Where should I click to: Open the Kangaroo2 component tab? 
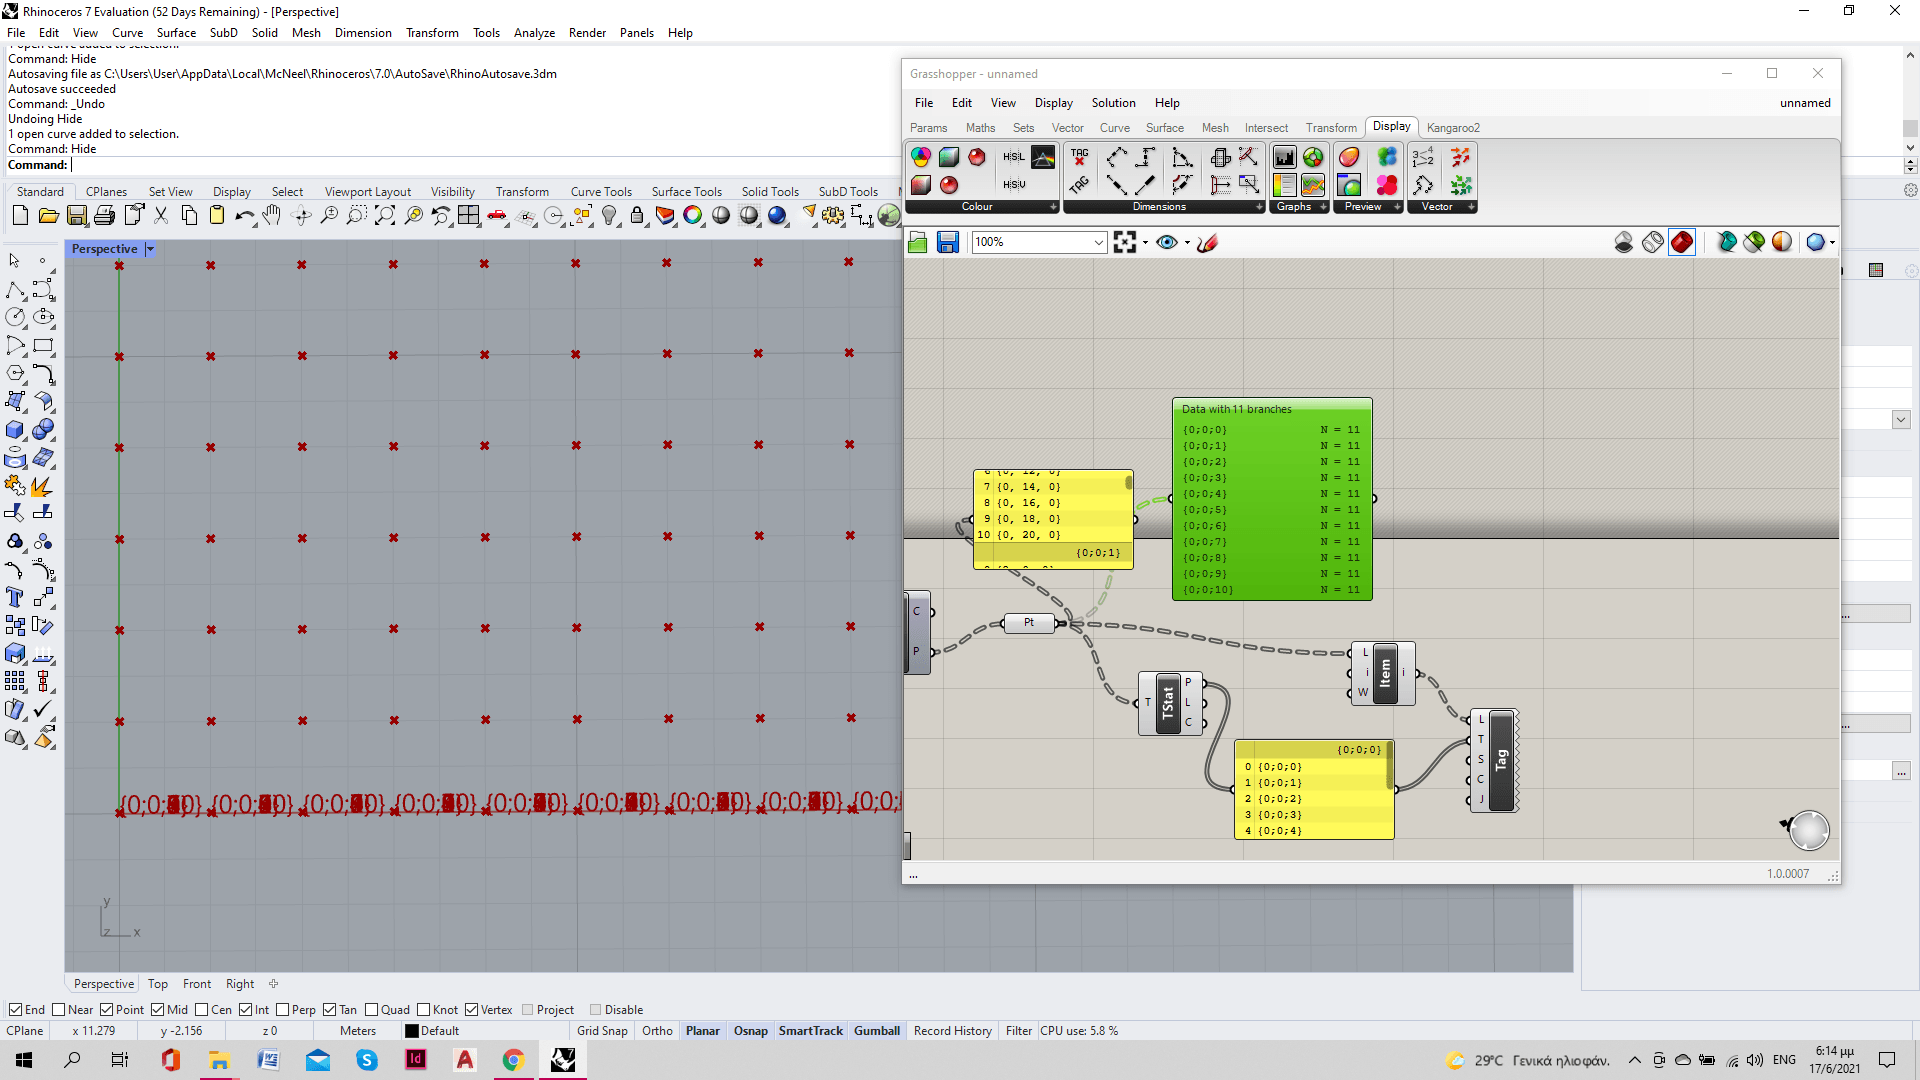[1453, 128]
